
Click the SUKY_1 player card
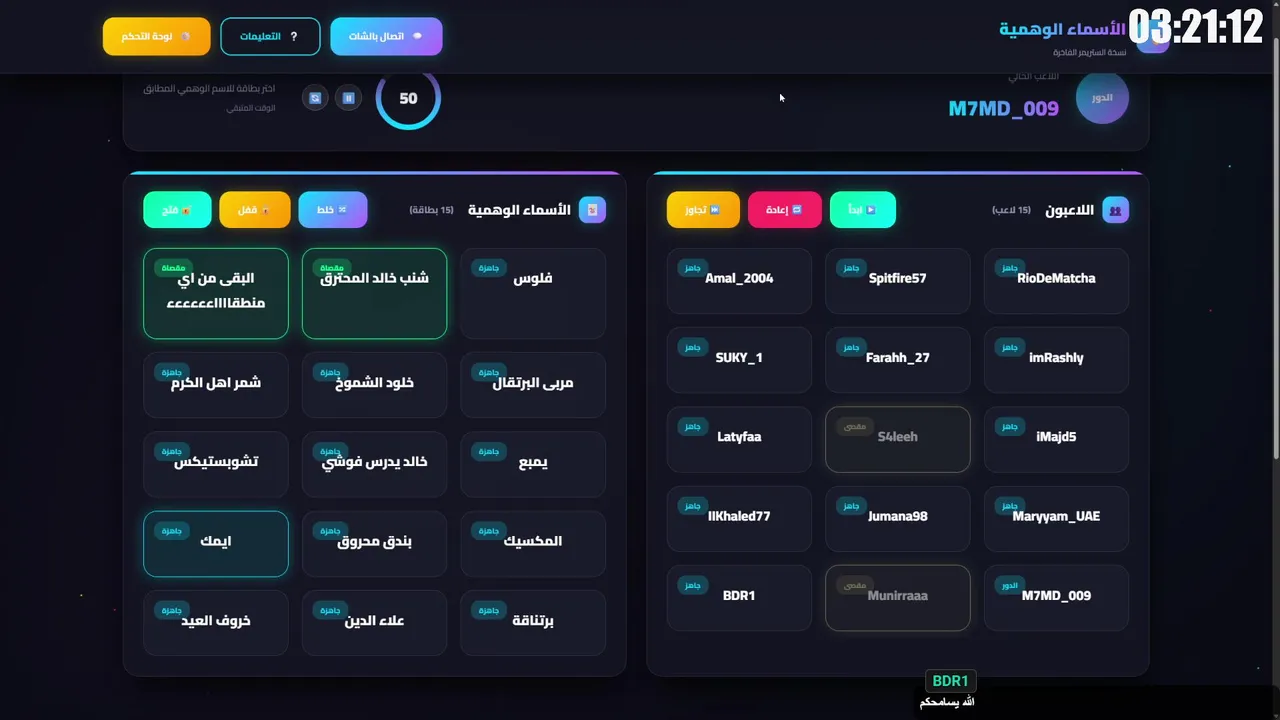739,360
